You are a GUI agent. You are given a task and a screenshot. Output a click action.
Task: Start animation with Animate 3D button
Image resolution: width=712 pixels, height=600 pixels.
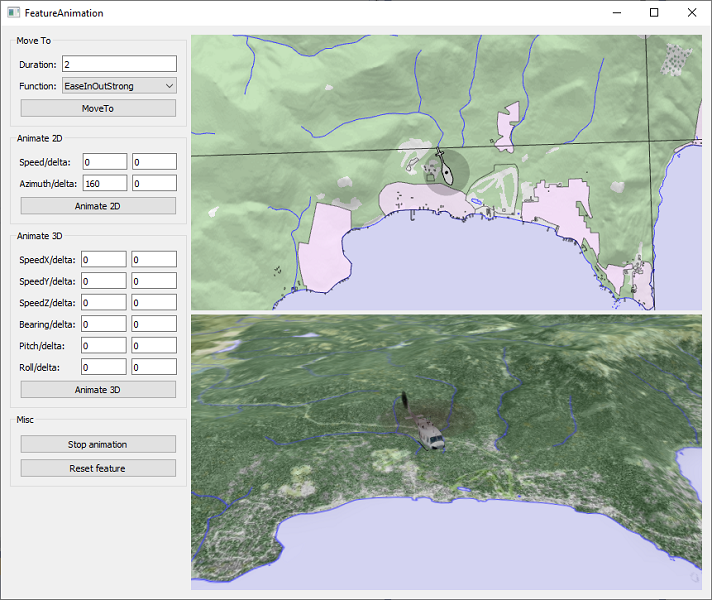point(98,390)
